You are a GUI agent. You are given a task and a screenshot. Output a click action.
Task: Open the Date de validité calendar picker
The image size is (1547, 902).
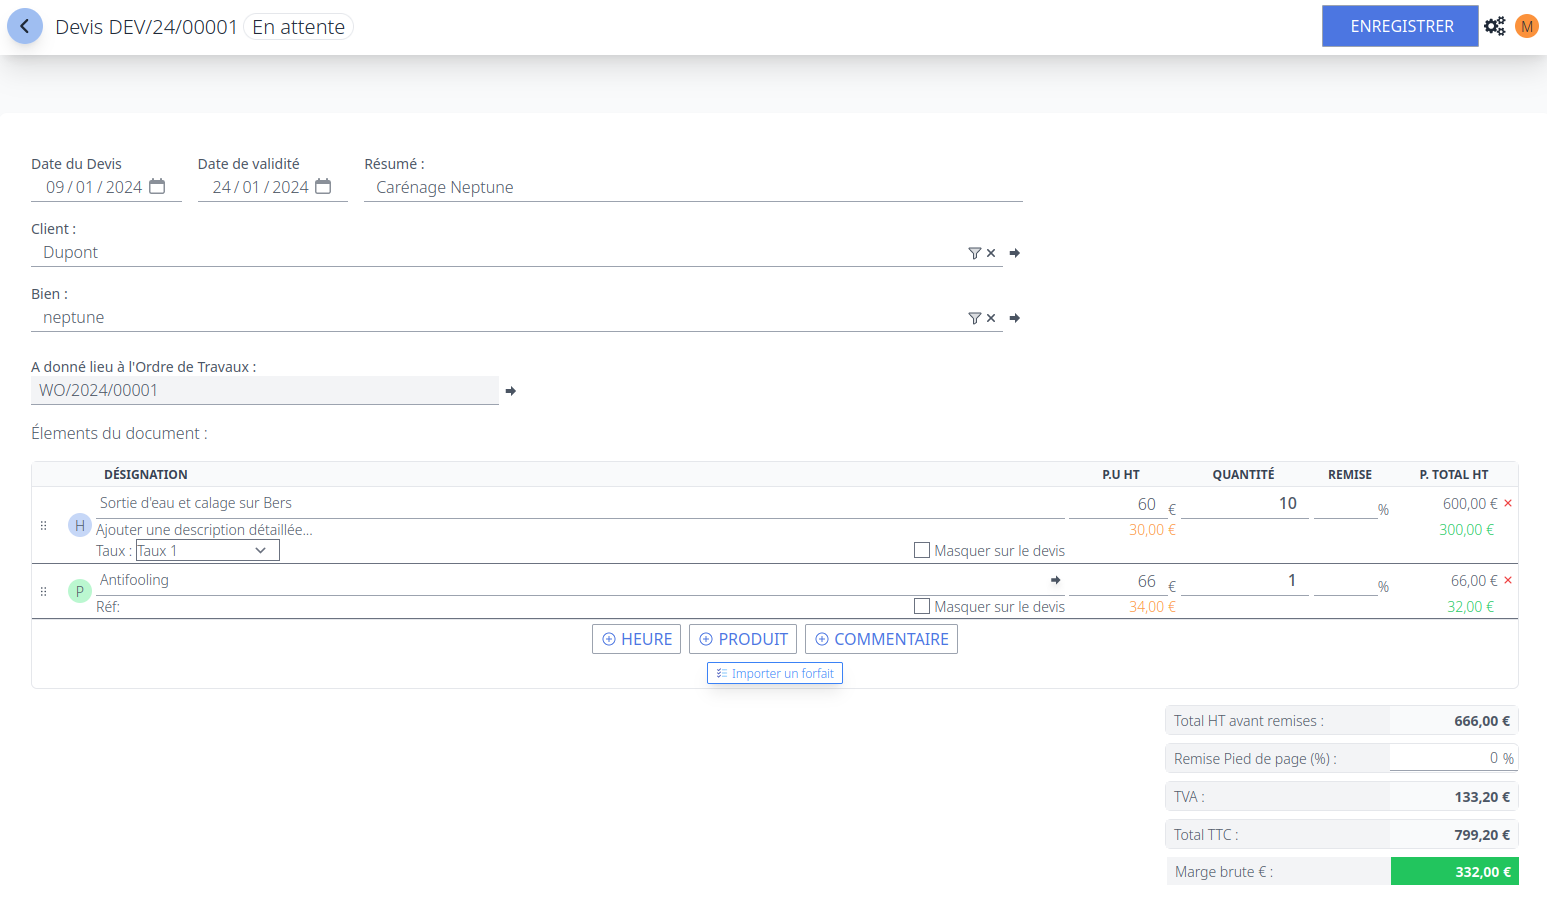pos(323,187)
